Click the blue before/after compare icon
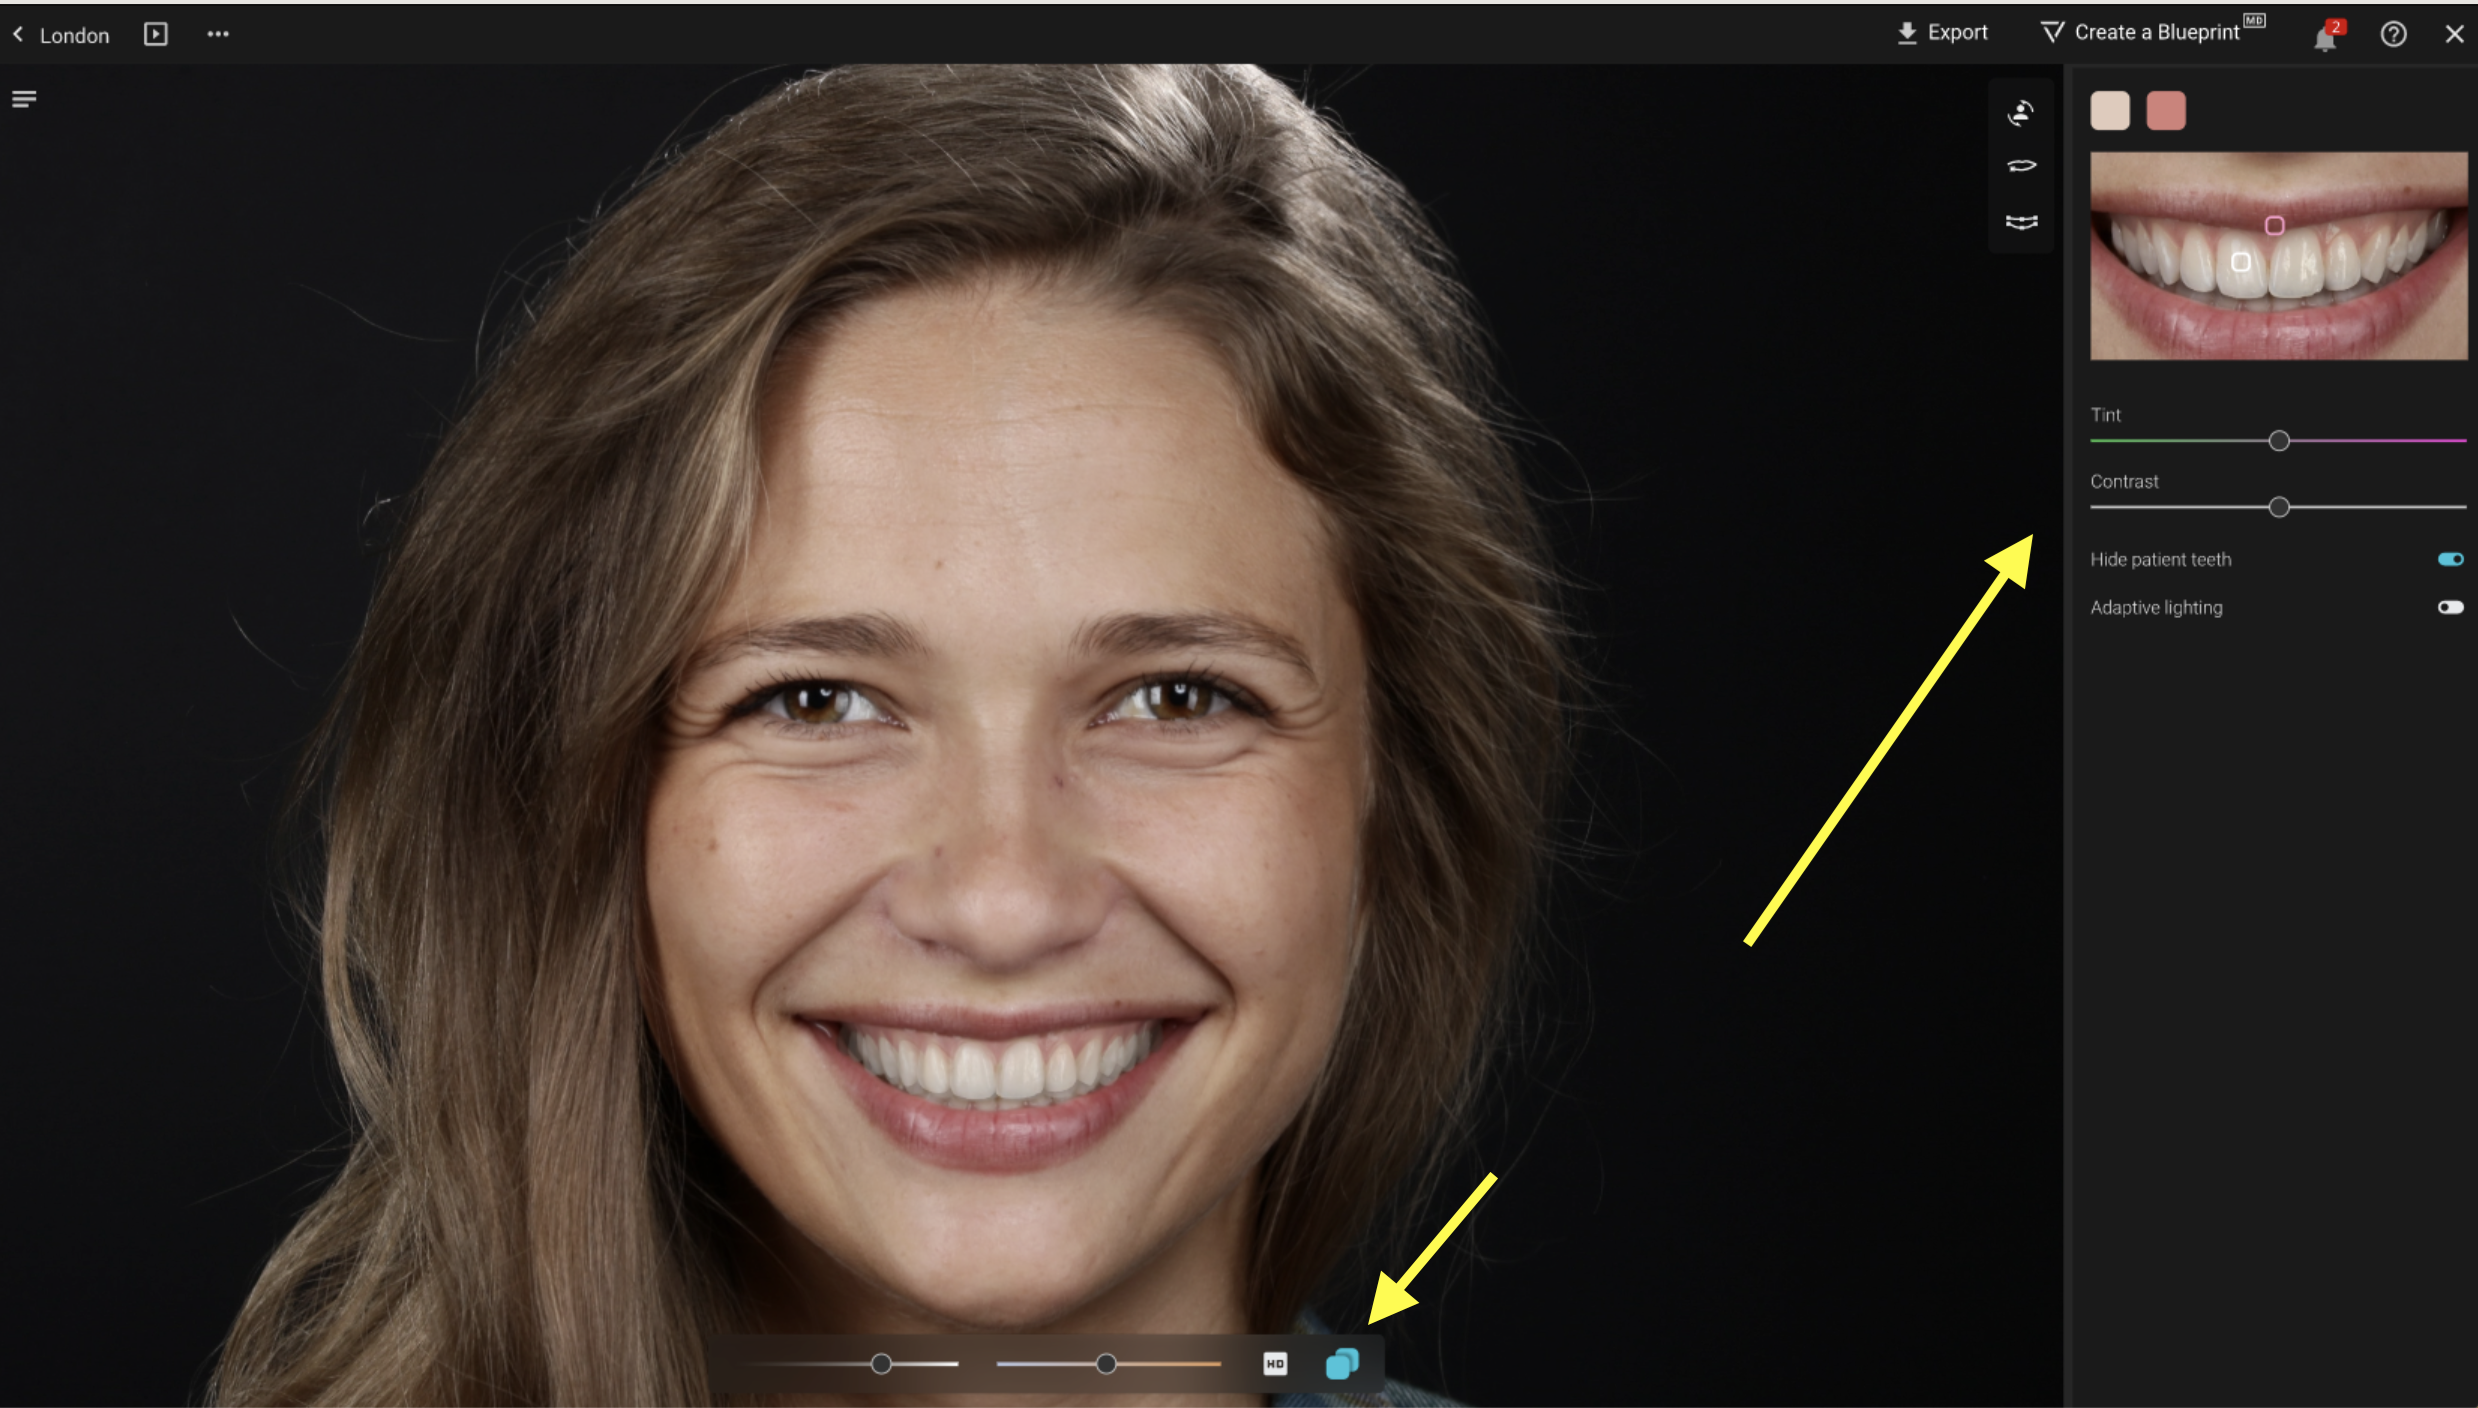The image size is (2478, 1408). [1342, 1364]
